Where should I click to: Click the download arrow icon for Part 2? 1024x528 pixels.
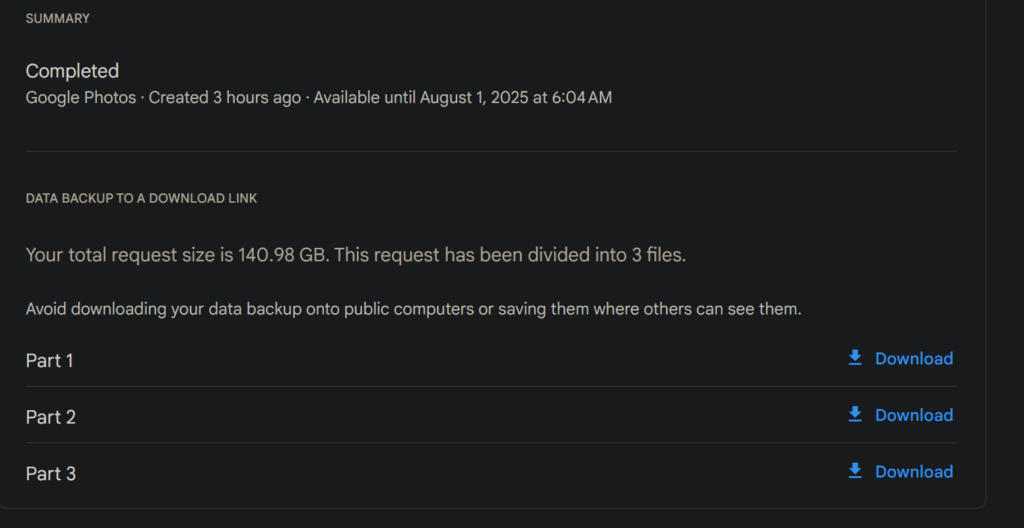pos(855,415)
